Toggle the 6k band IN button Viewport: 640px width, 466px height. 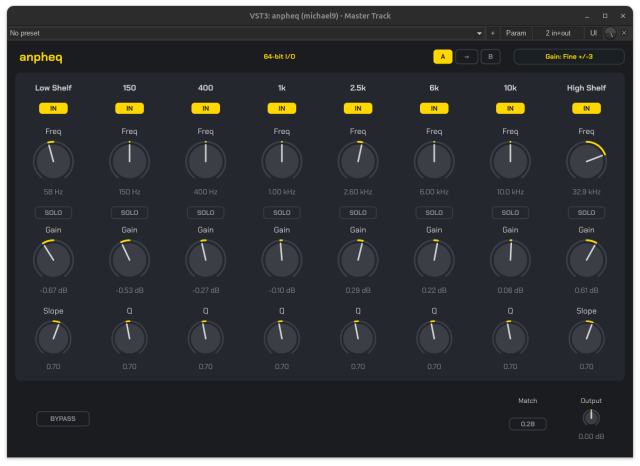[434, 109]
